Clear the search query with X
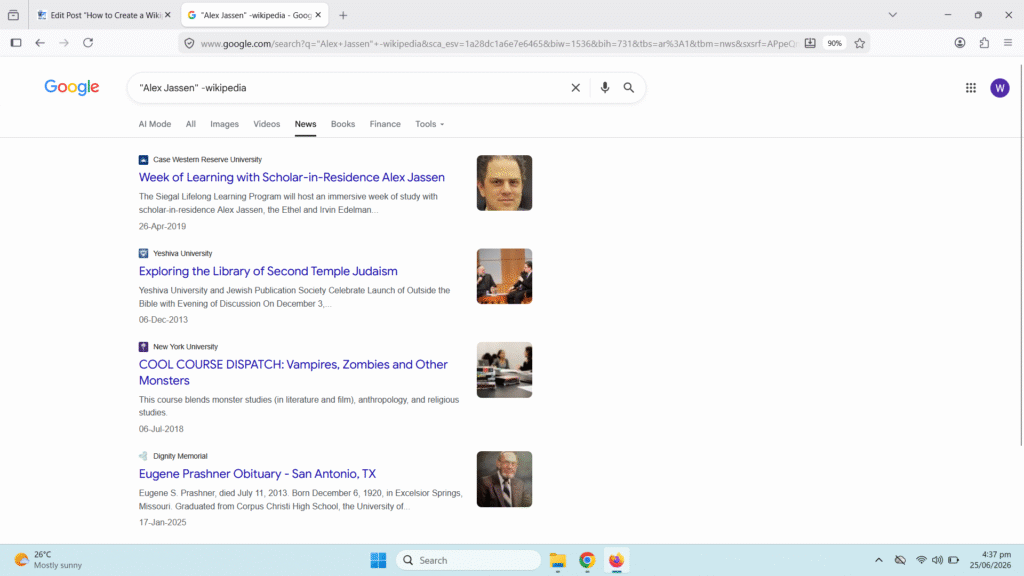 (575, 88)
